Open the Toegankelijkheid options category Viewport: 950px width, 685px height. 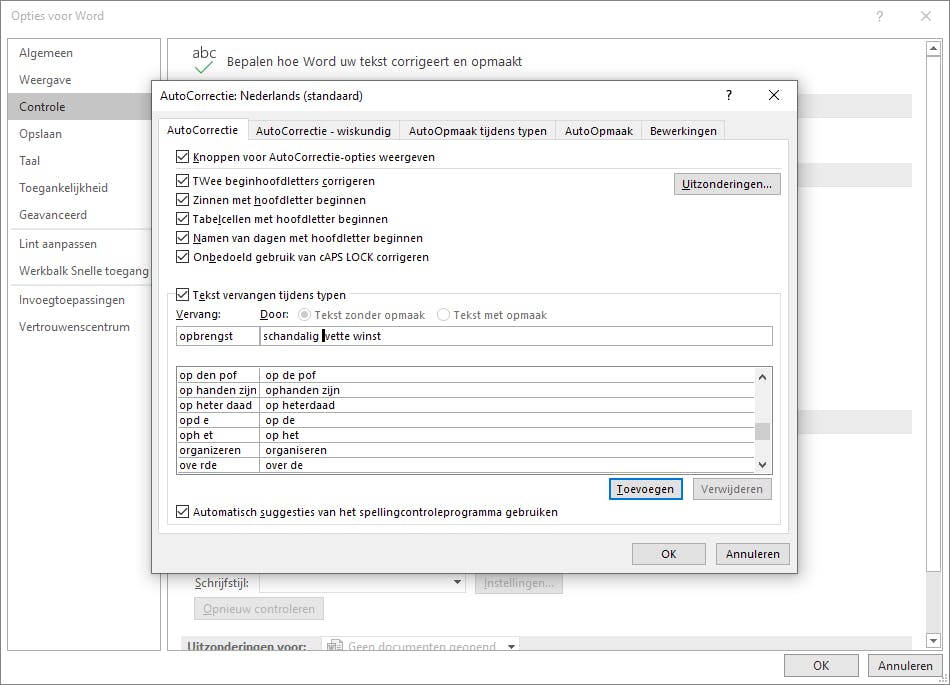point(80,188)
